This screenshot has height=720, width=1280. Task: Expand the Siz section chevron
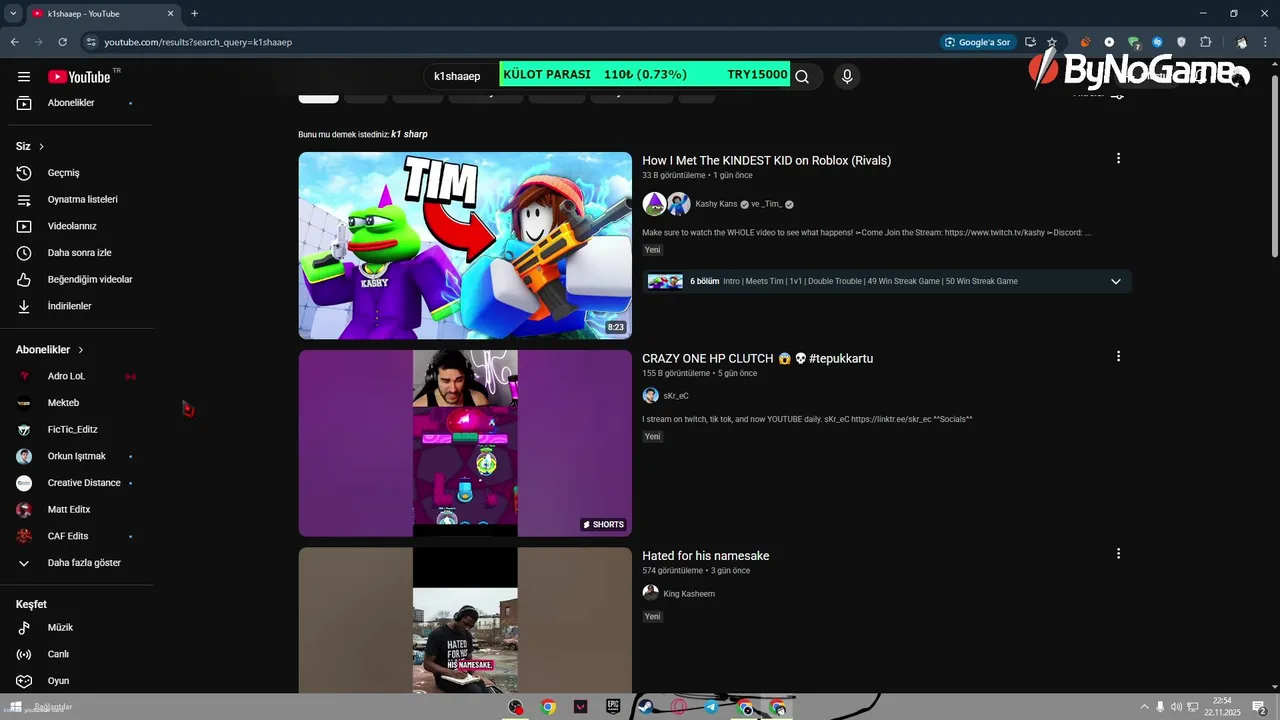point(41,147)
